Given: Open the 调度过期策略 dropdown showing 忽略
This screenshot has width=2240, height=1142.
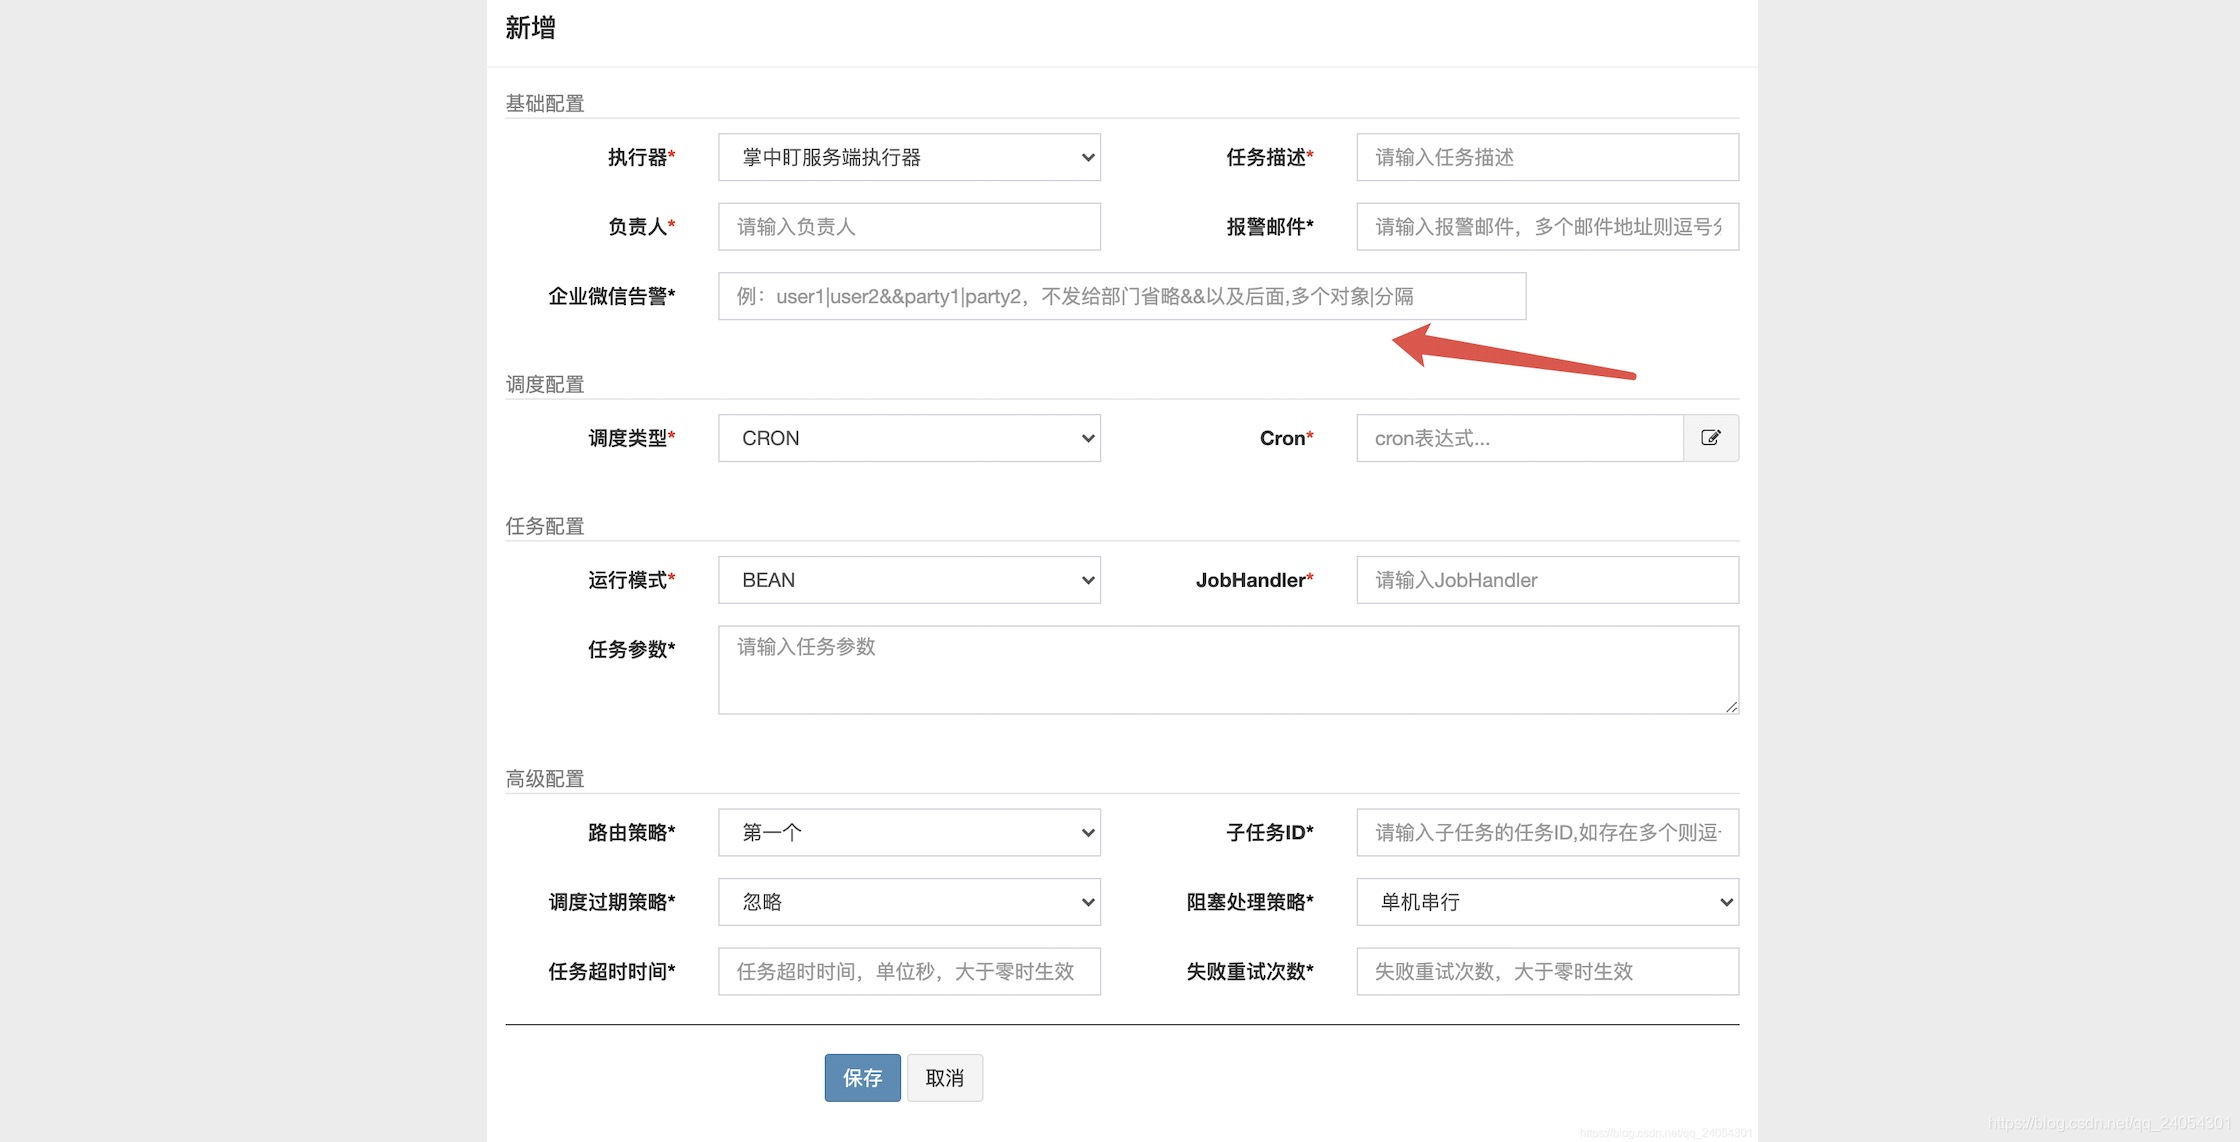Looking at the screenshot, I should 908,902.
